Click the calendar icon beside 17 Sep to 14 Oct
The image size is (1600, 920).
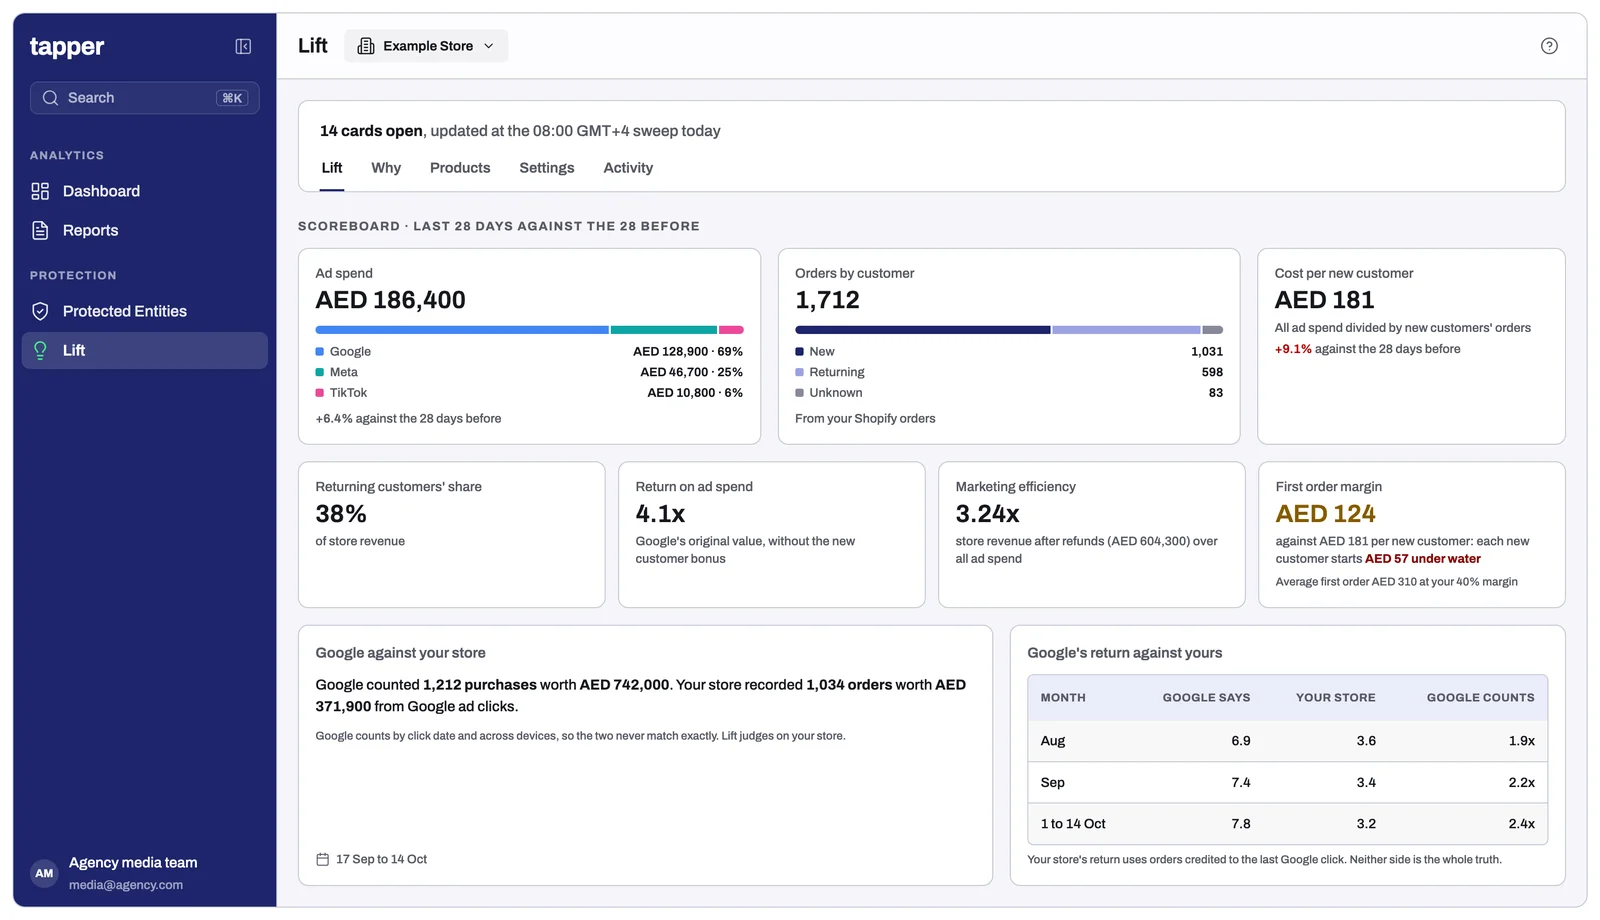[x=322, y=859]
